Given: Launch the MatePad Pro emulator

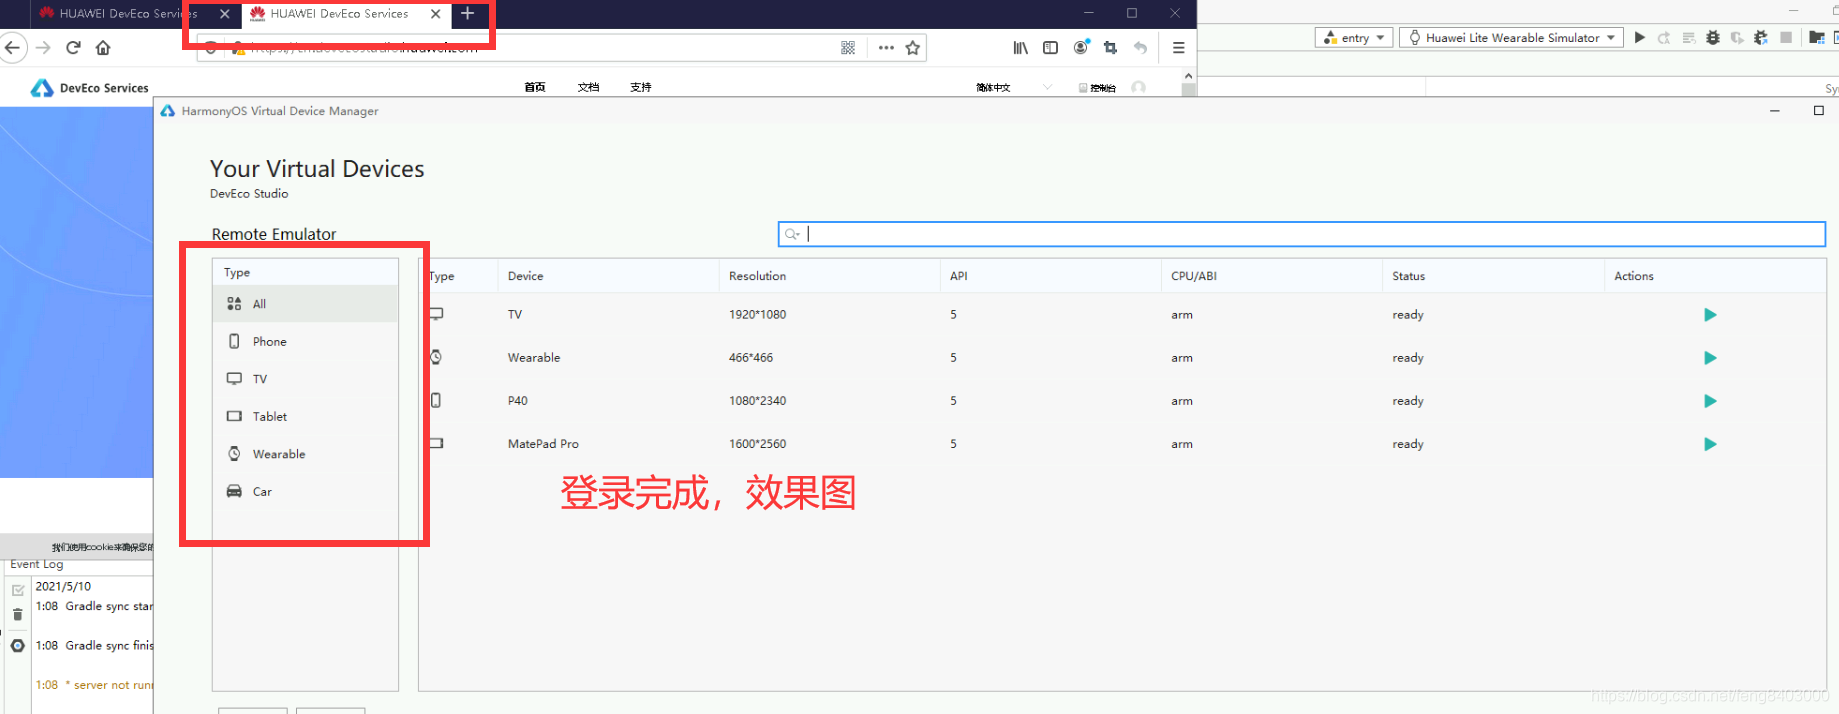Looking at the screenshot, I should tap(1710, 444).
